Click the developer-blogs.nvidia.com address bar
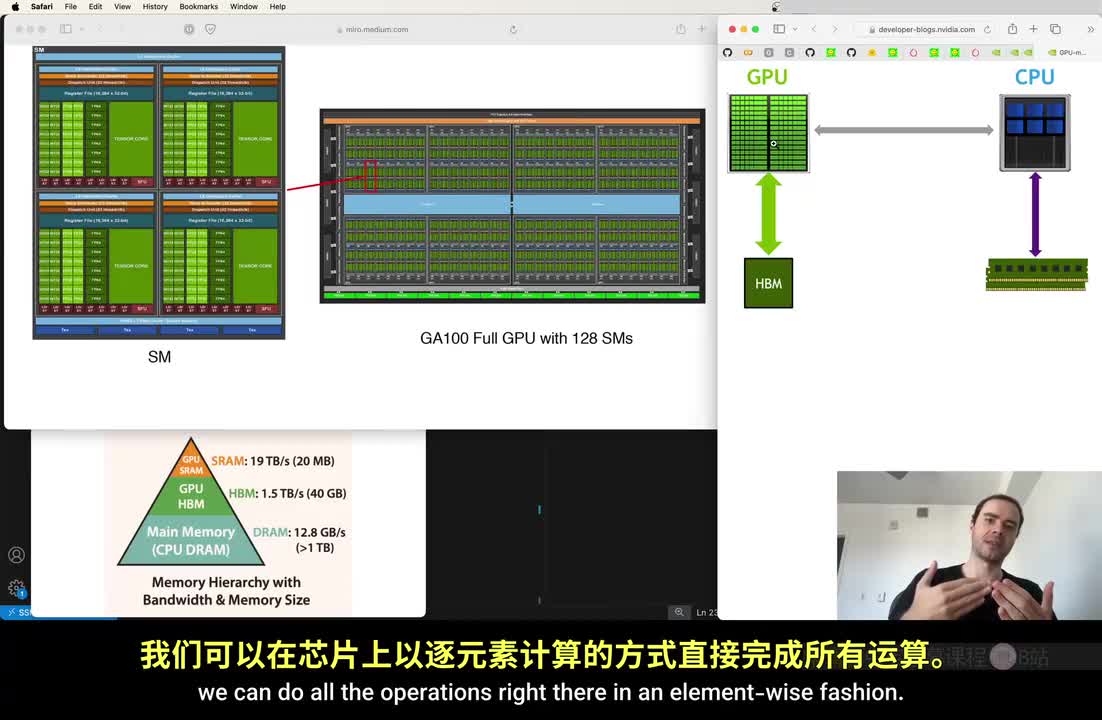 [x=926, y=30]
